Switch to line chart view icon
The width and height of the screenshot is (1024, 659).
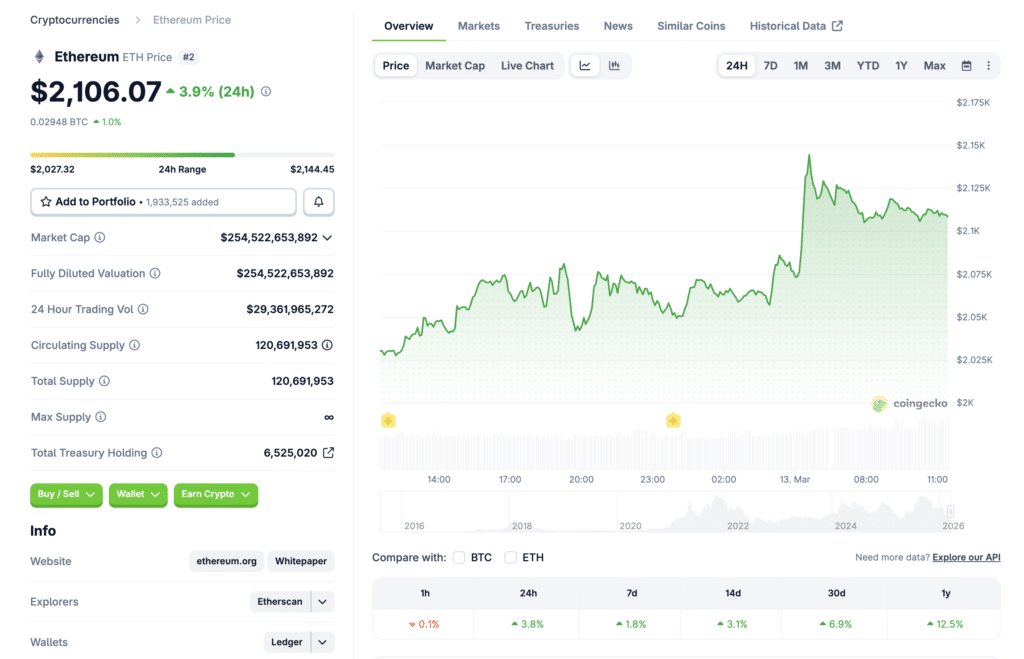click(x=585, y=66)
